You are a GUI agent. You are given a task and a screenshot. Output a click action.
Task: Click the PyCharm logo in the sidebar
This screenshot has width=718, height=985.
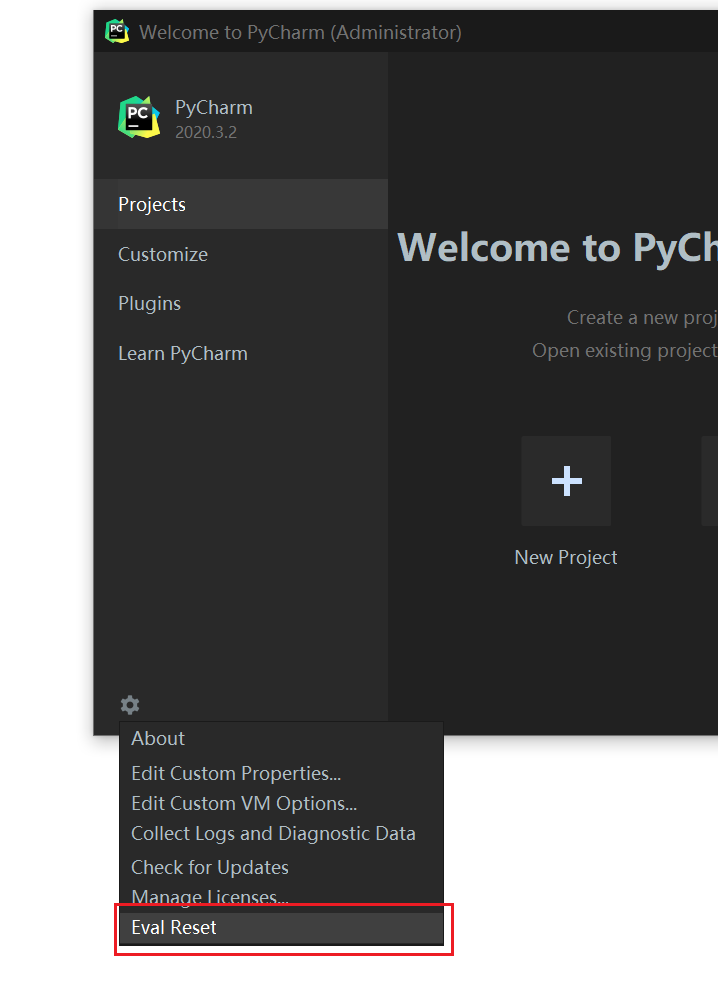[x=139, y=117]
